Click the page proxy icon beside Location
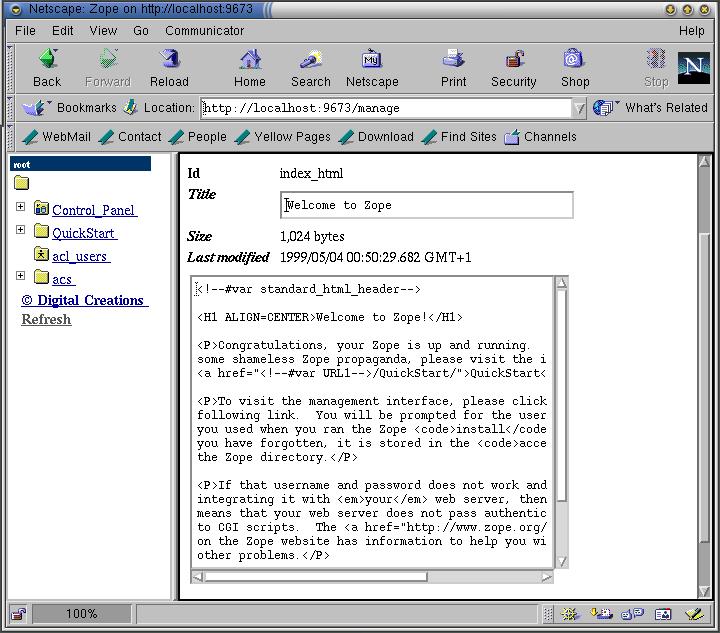 tap(130, 107)
